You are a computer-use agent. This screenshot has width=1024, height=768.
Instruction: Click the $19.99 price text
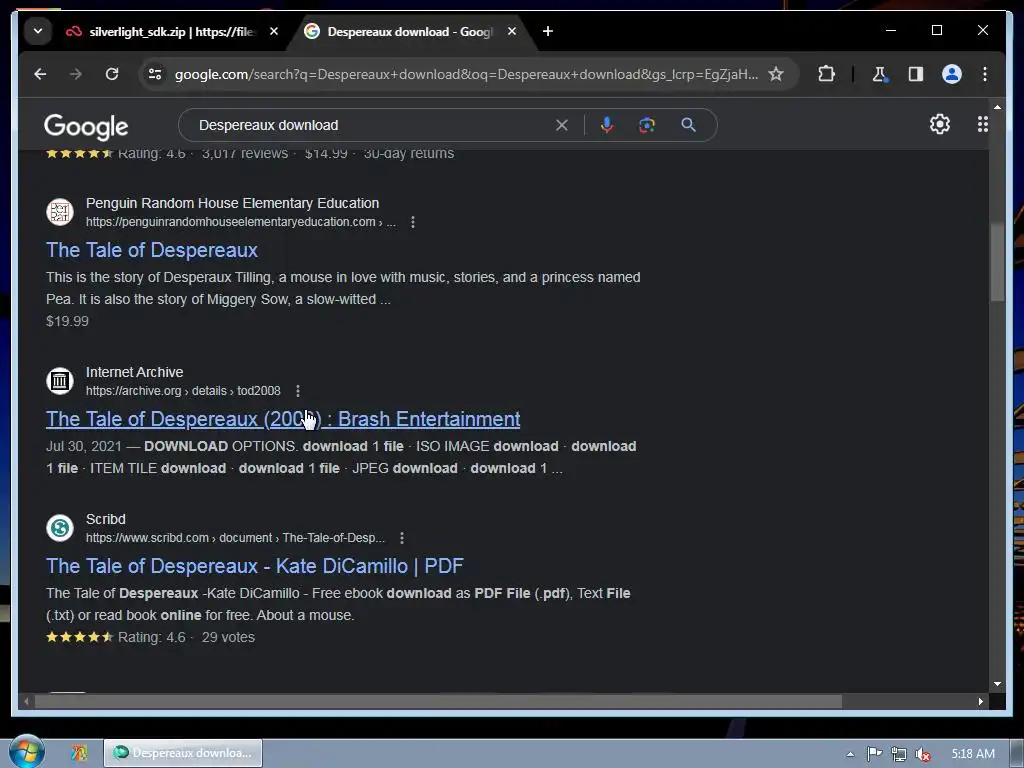67,321
